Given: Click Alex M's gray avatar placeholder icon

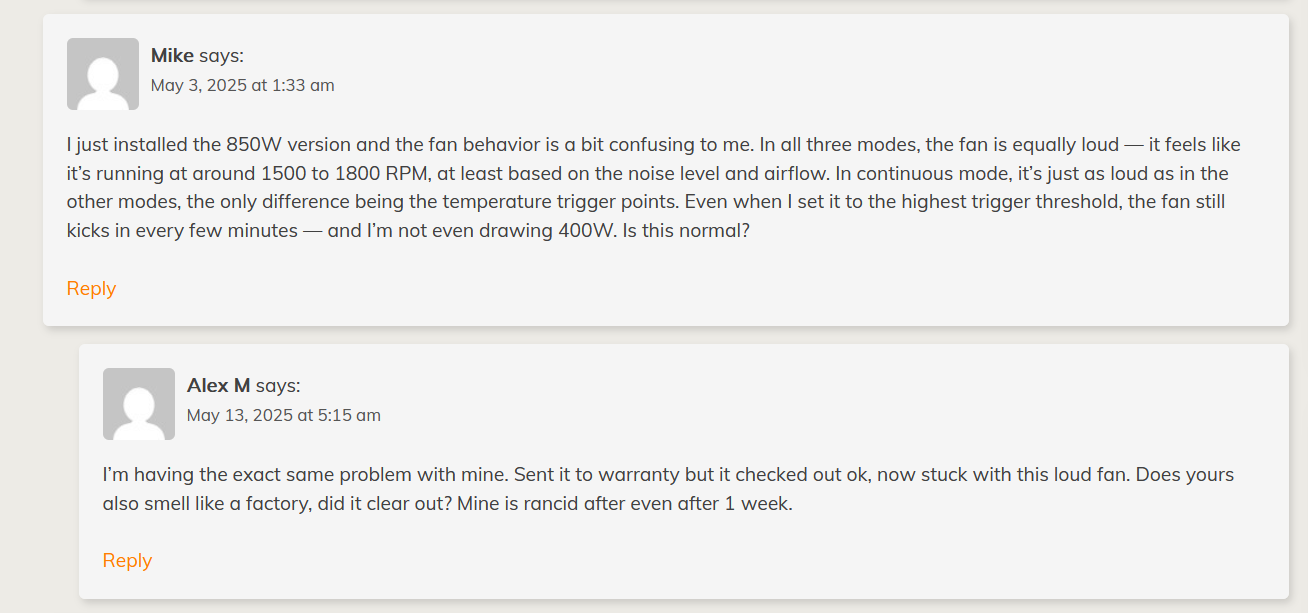Looking at the screenshot, I should [139, 404].
